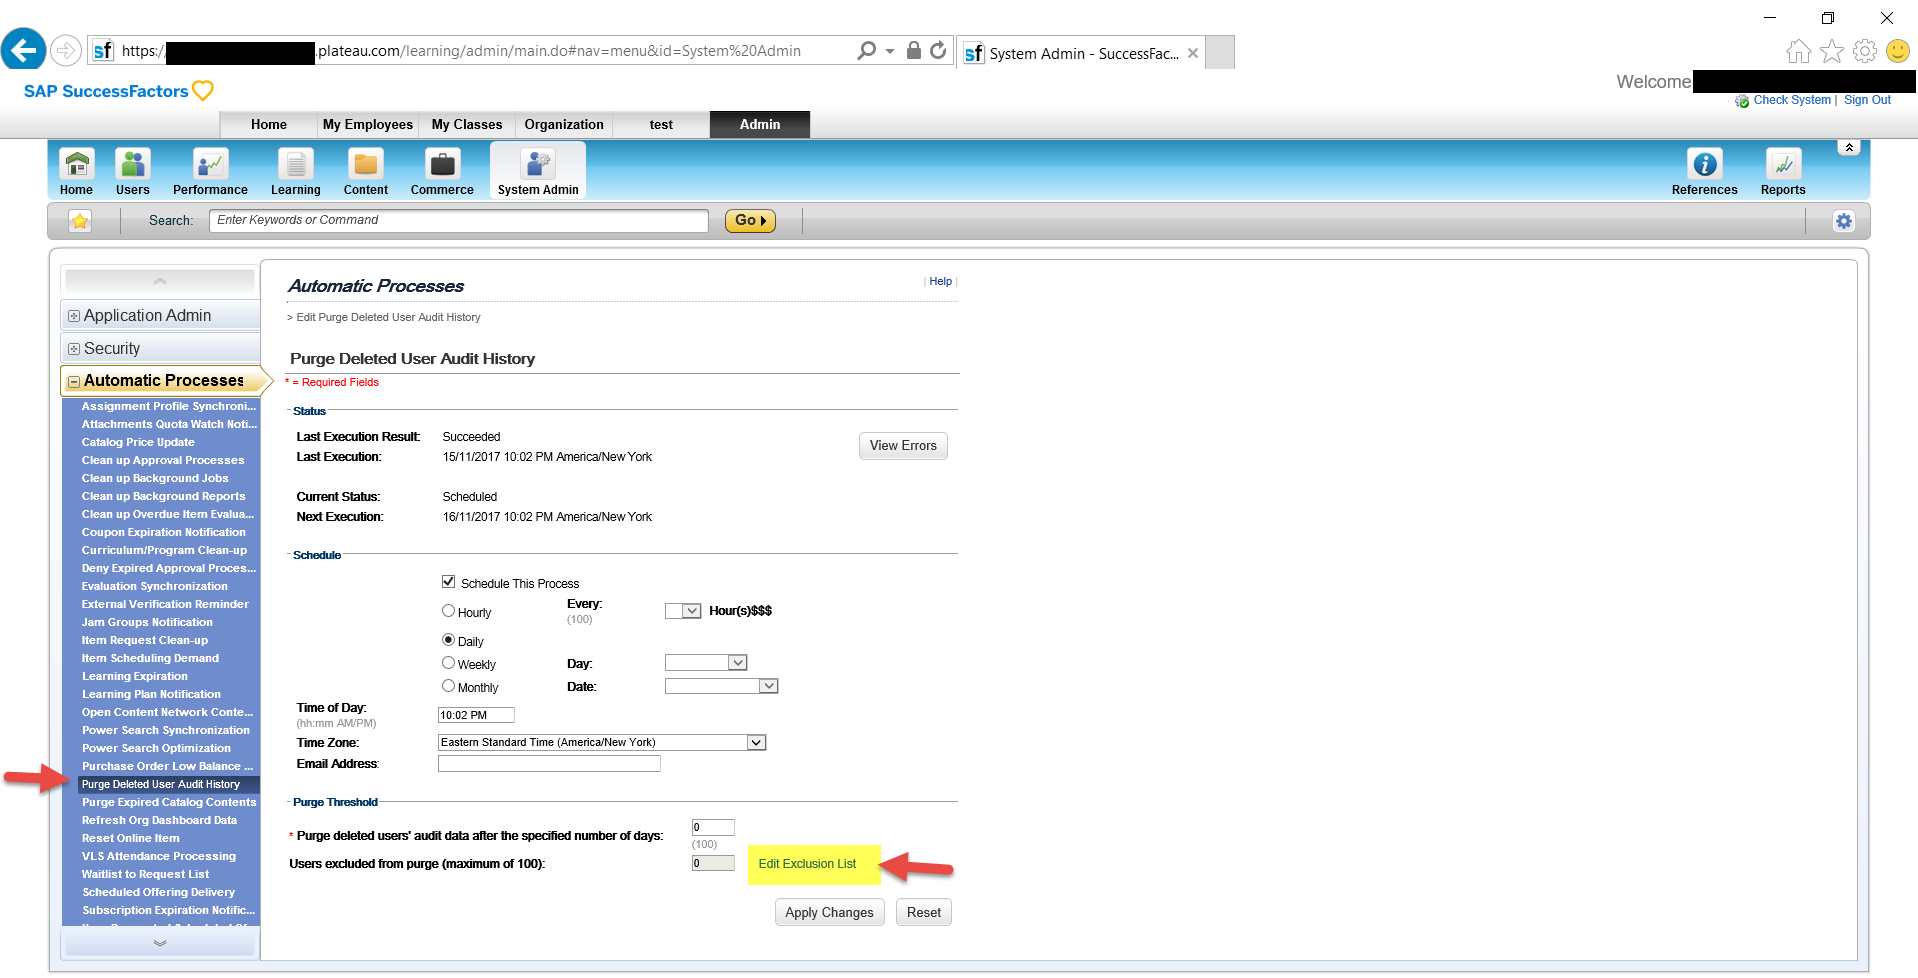The image size is (1918, 978).
Task: Open Reset Online Item process
Action: pyautogui.click(x=131, y=838)
